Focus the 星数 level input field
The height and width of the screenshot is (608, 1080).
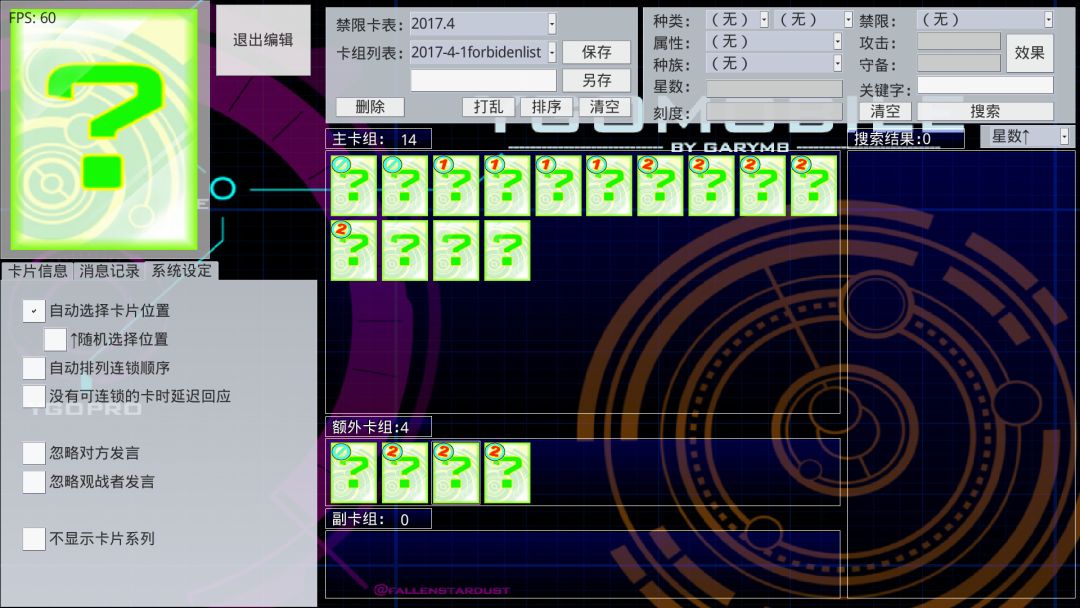(x=774, y=87)
